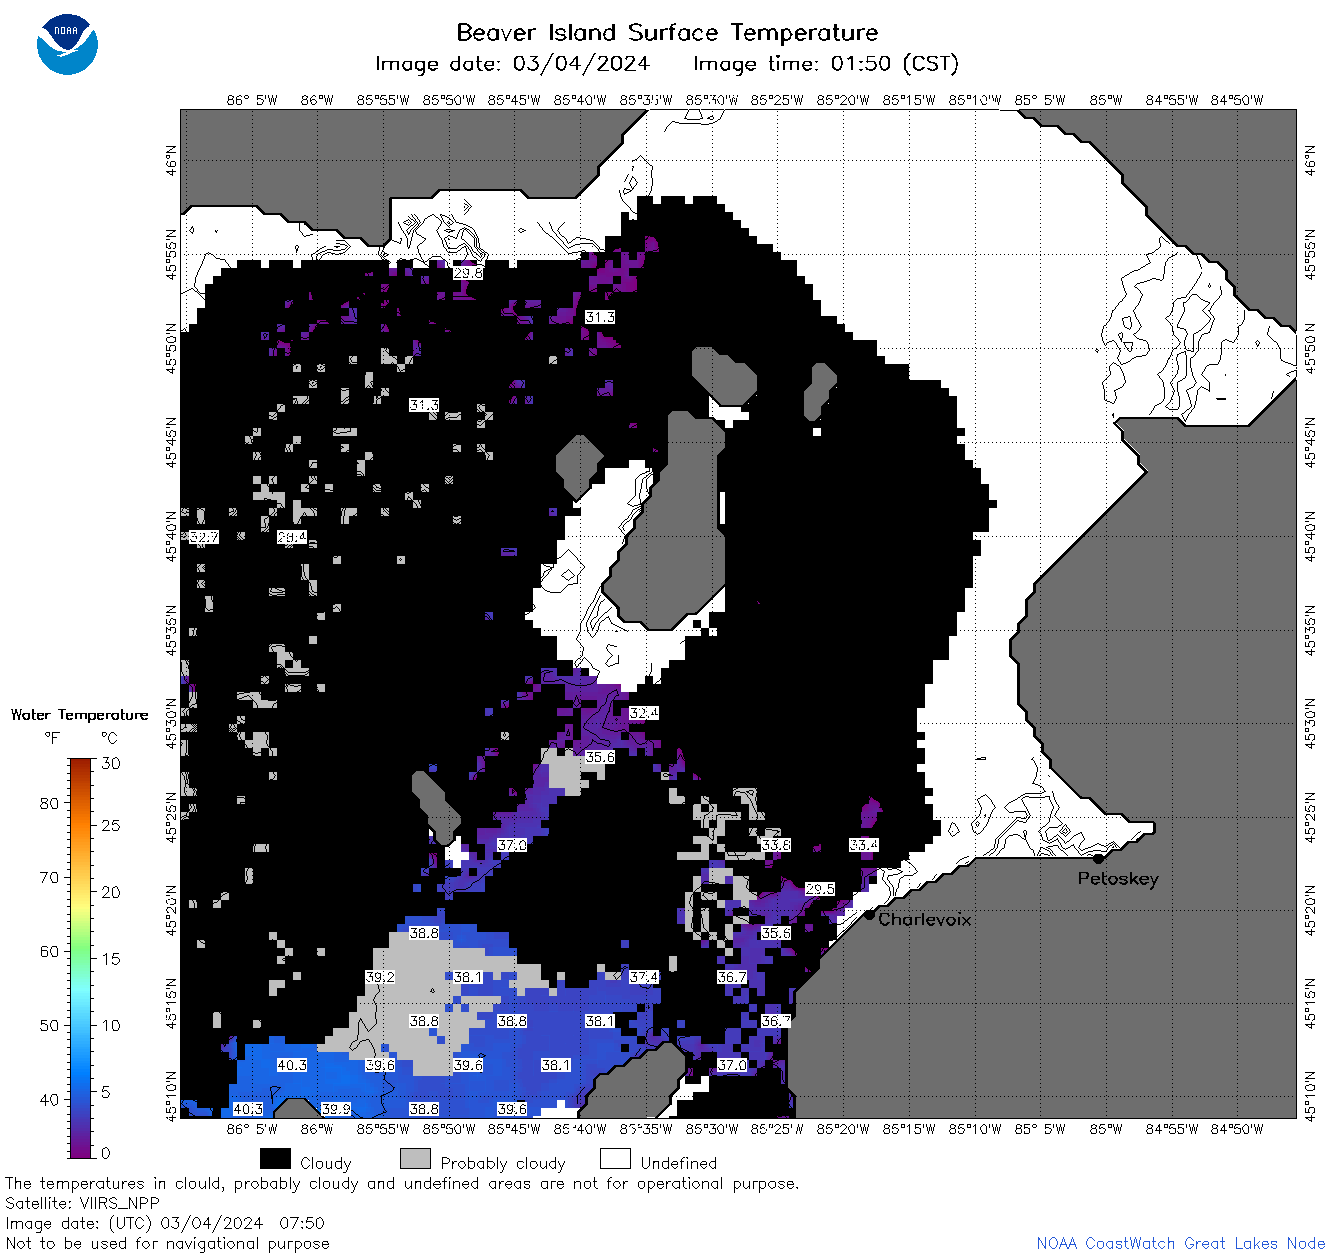The height and width of the screenshot is (1259, 1336).
Task: Click the Image date (UTC) 07:50 footer line
Action: point(165,1223)
